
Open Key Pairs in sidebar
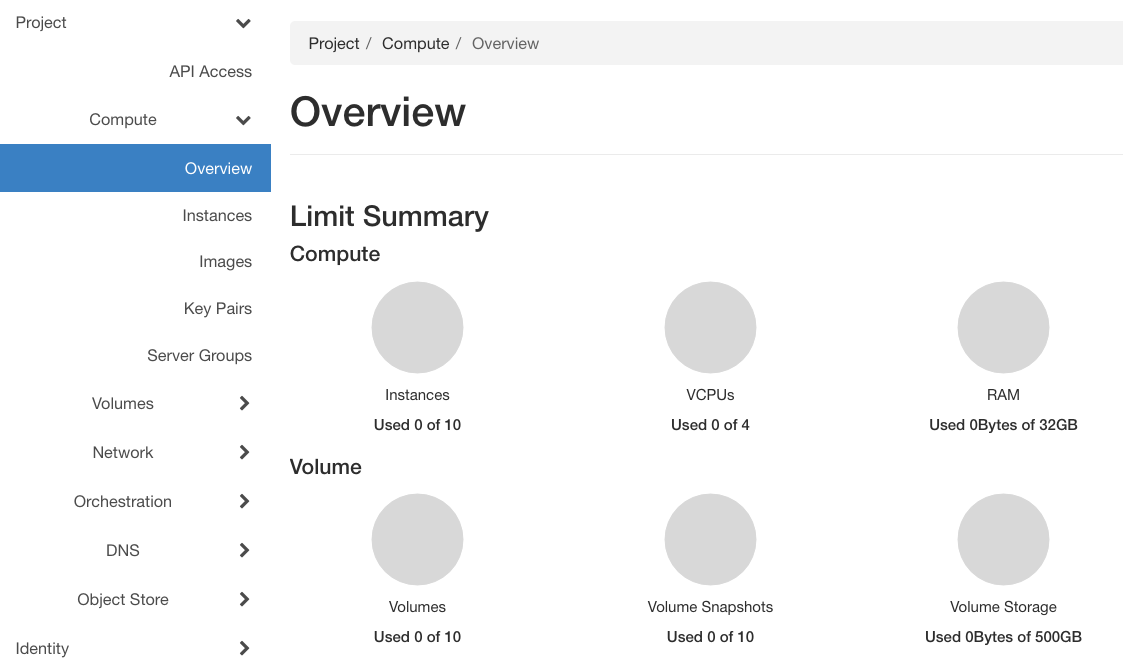(217, 309)
